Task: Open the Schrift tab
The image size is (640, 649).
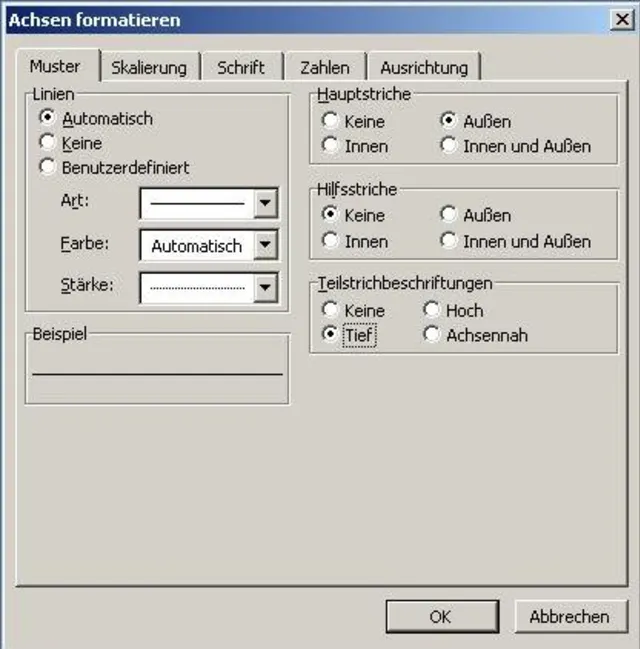Action: point(241,67)
